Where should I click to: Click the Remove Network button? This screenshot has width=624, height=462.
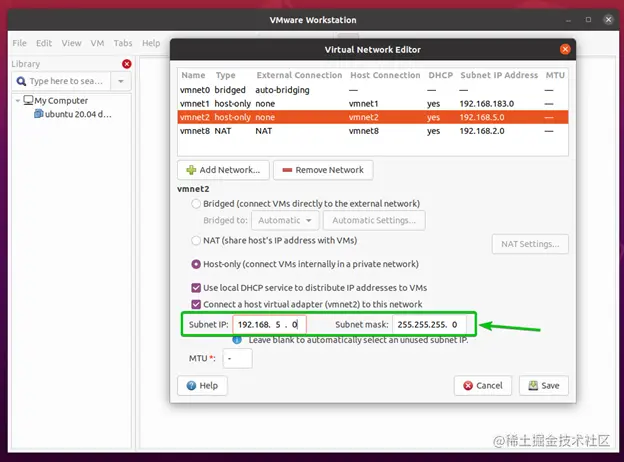click(323, 170)
